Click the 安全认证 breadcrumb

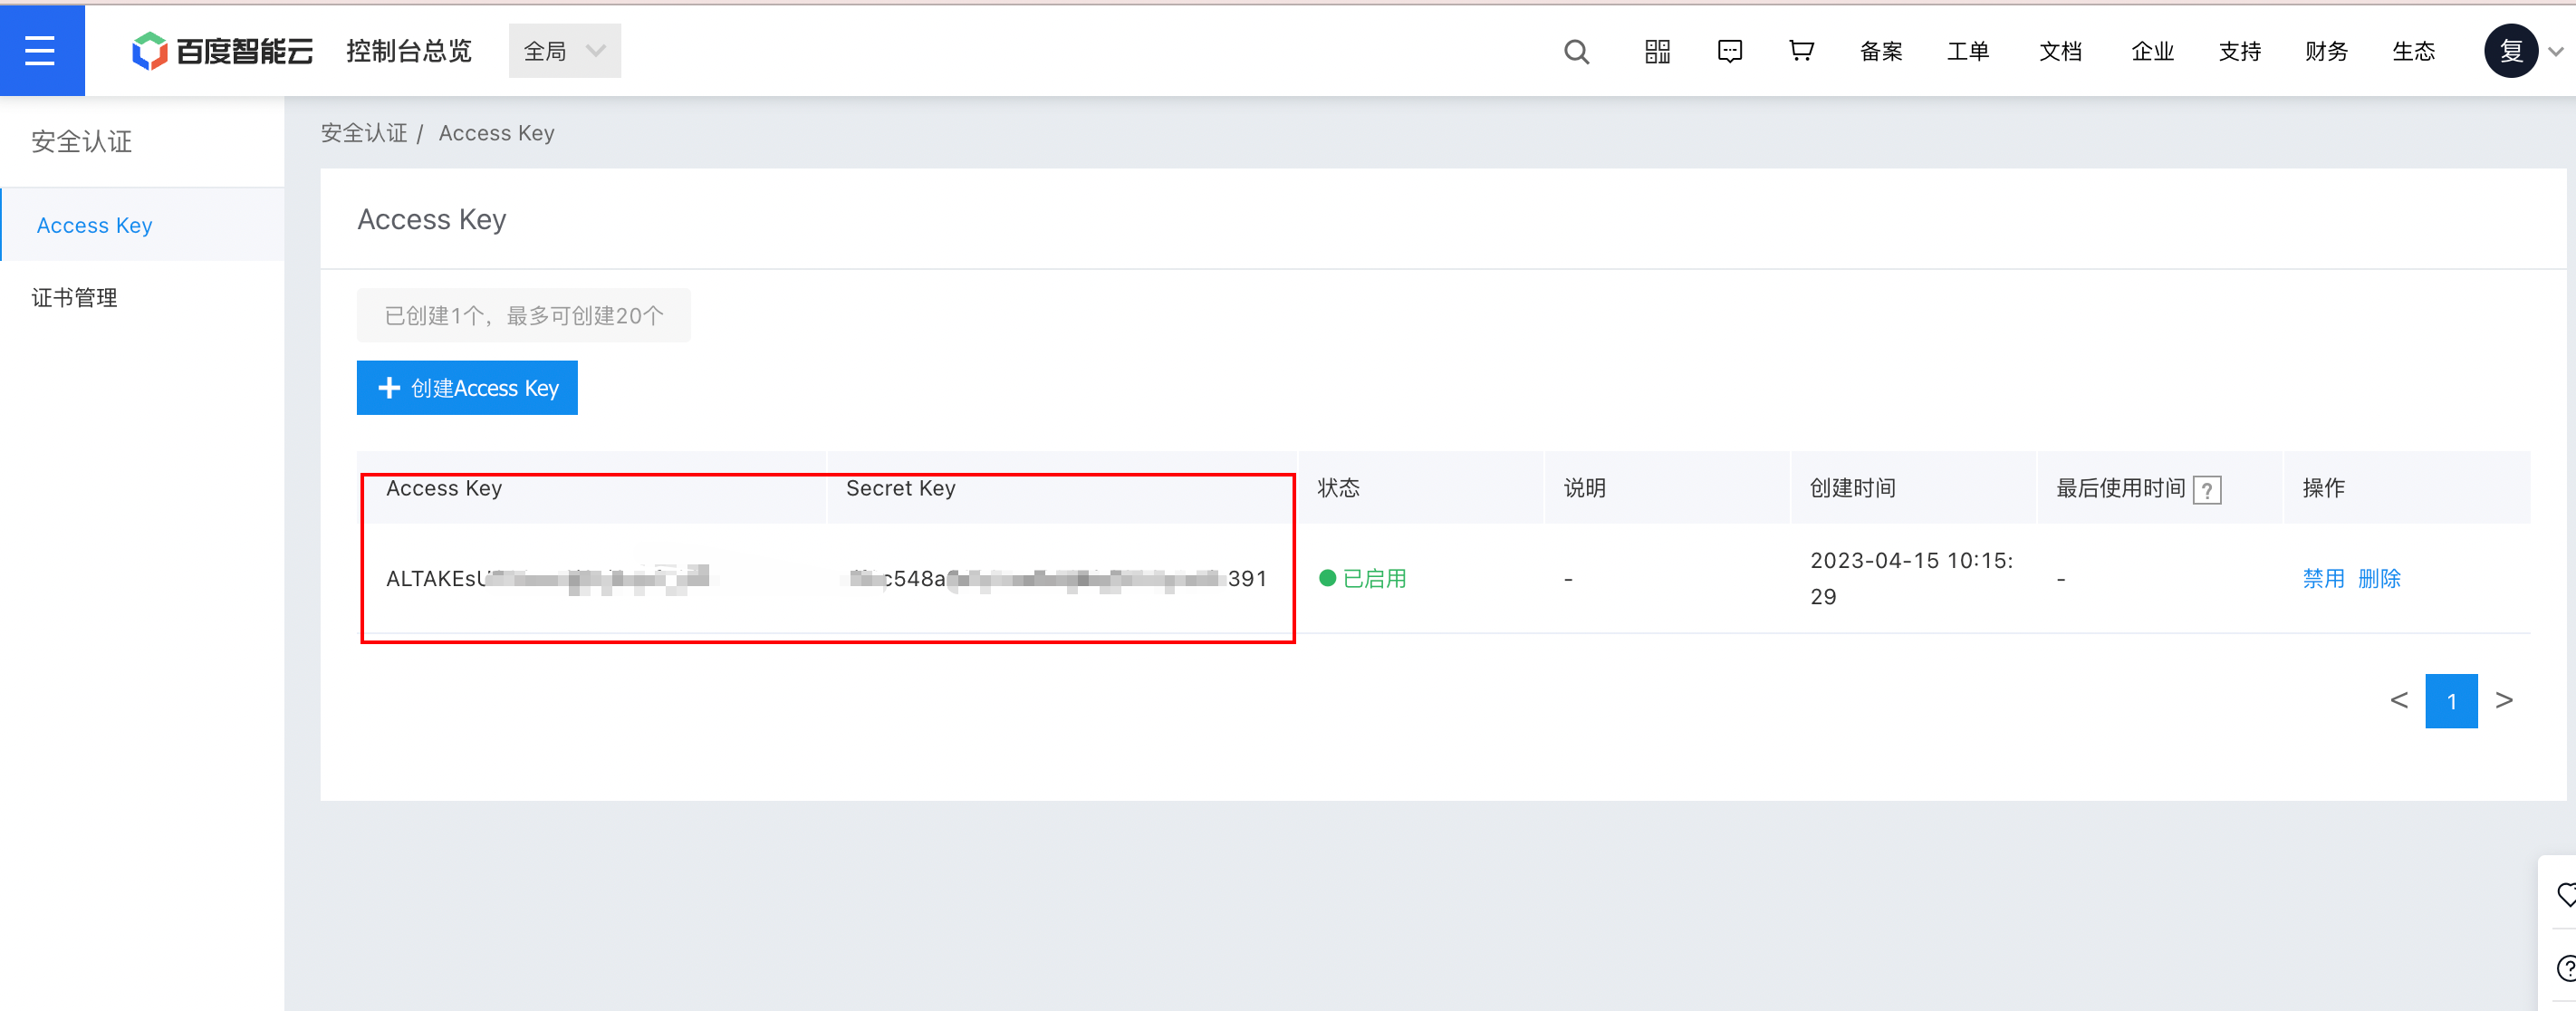pos(363,132)
